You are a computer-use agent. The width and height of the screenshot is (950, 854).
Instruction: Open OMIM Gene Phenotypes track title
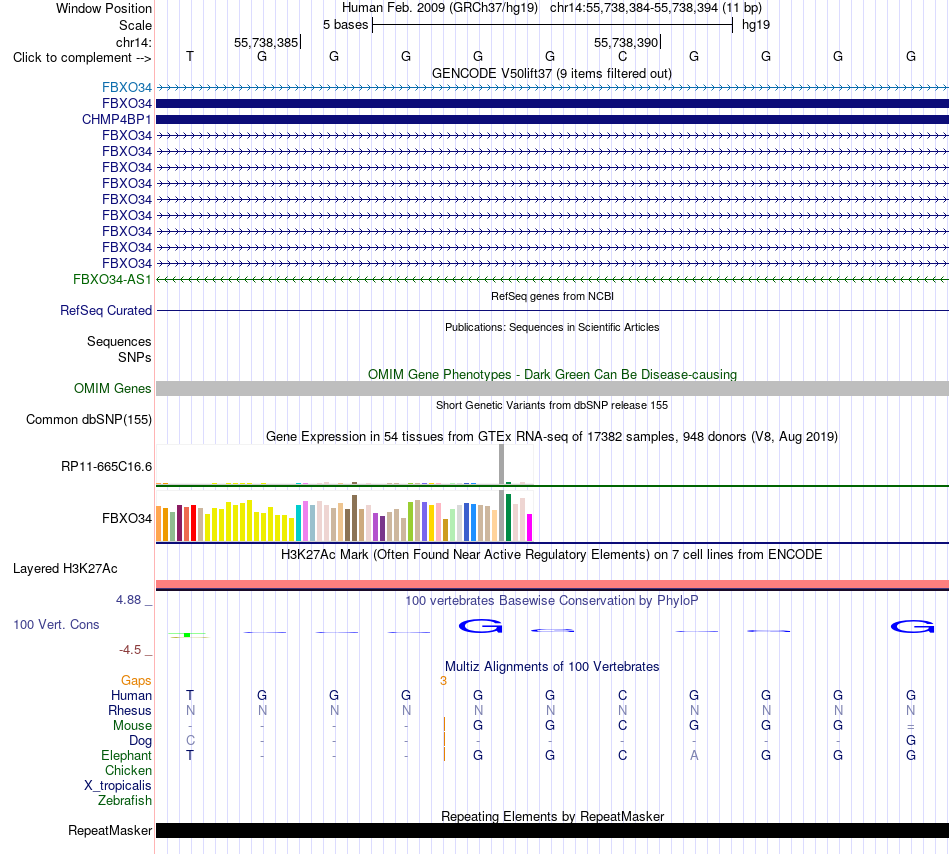pos(552,374)
